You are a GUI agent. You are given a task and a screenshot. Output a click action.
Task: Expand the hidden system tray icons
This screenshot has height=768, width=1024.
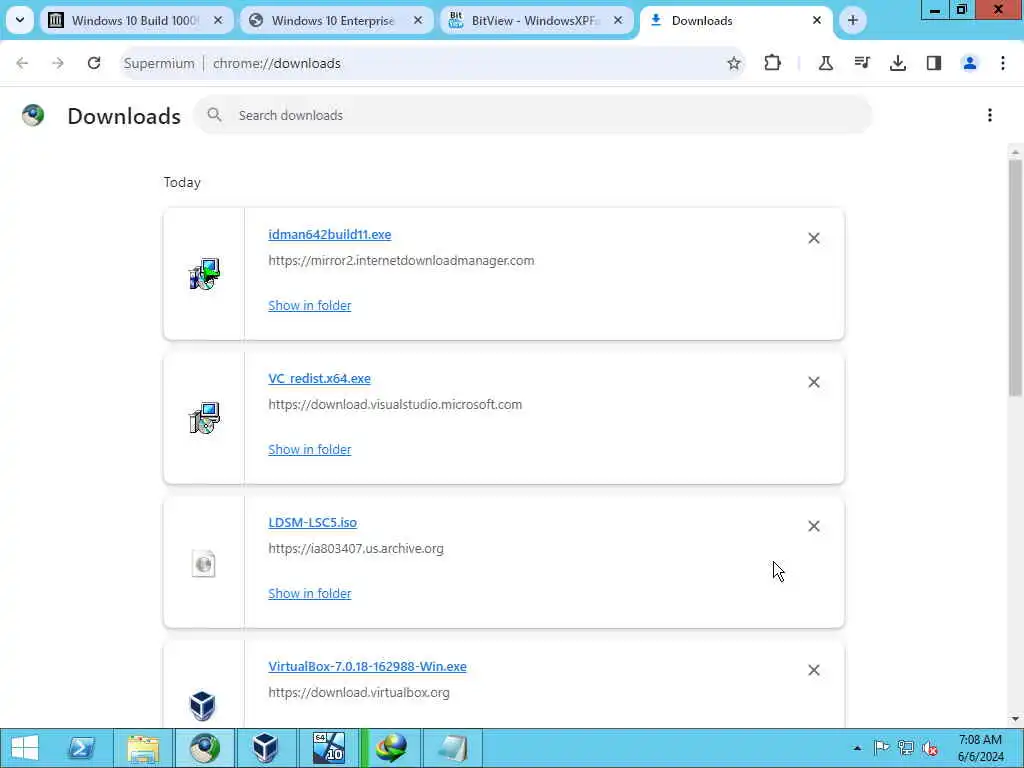point(857,748)
